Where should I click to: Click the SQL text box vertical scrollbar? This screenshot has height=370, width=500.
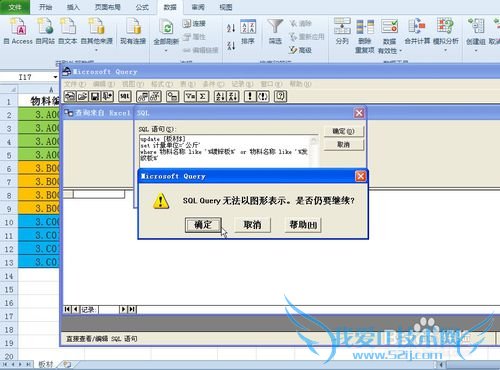[314, 151]
